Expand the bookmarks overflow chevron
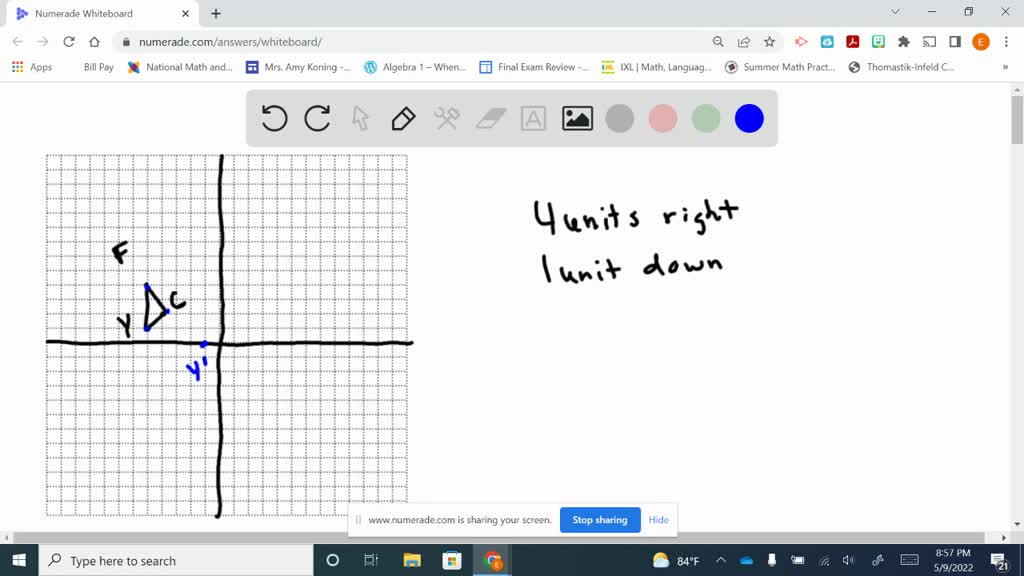The height and width of the screenshot is (576, 1024). click(x=1007, y=67)
